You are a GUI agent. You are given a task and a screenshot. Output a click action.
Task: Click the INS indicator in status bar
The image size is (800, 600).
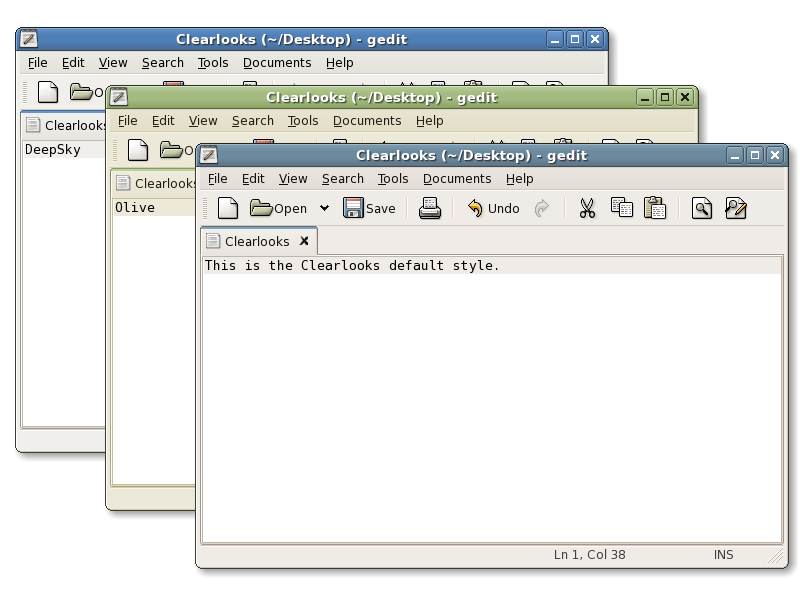click(723, 555)
